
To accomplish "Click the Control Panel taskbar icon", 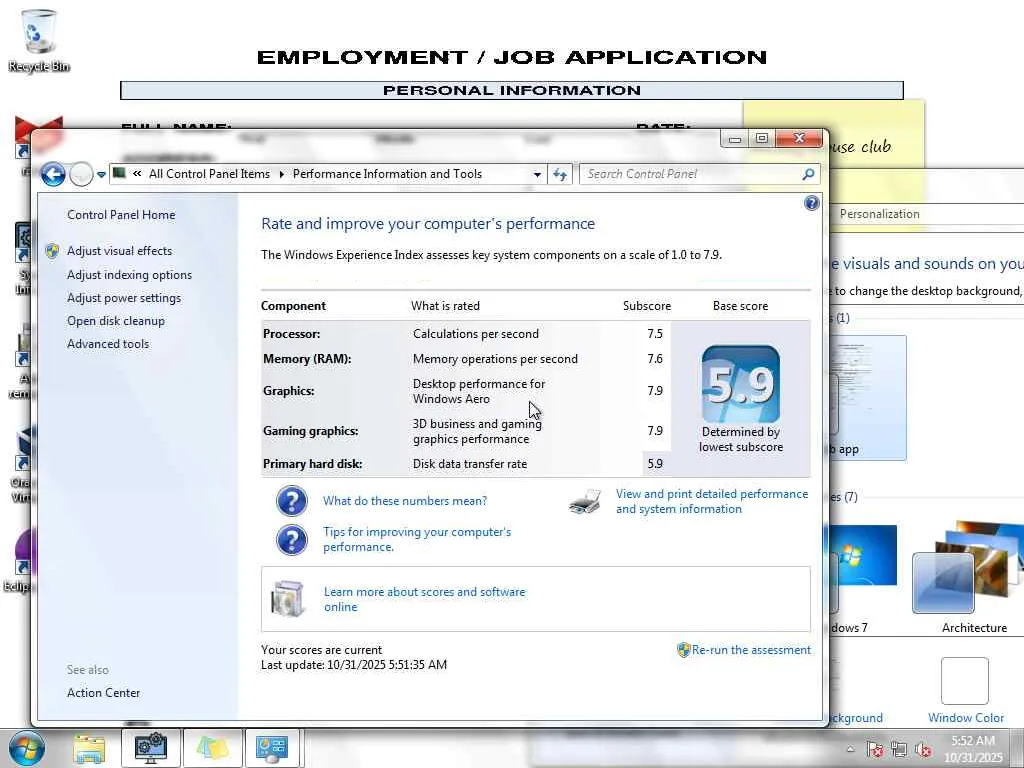I will [x=272, y=748].
